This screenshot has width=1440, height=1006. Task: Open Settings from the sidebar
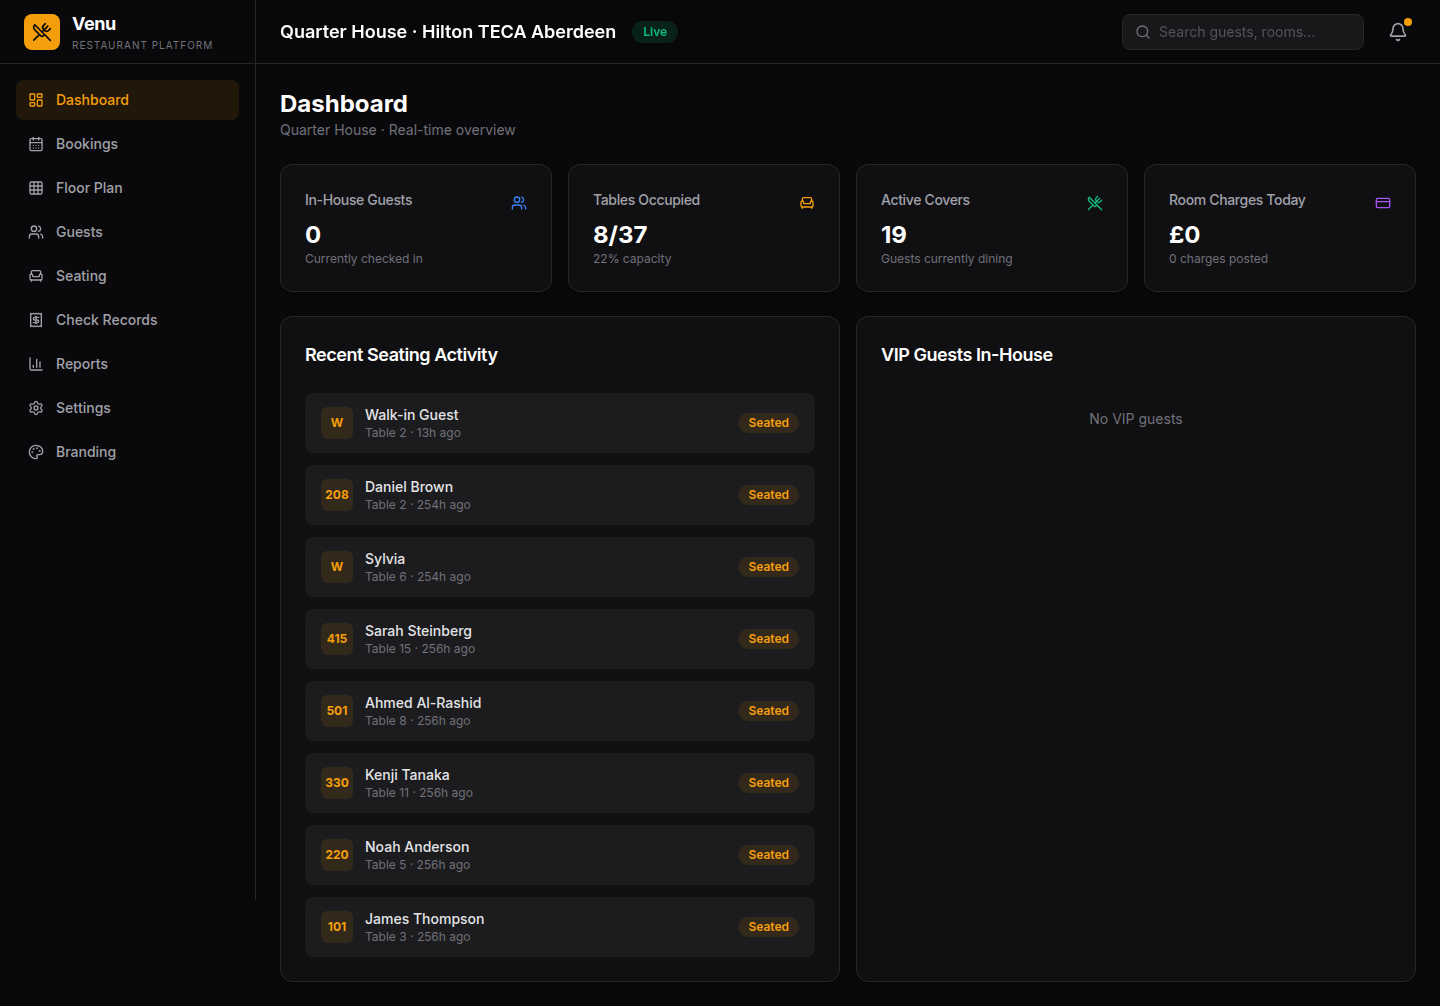pos(83,408)
